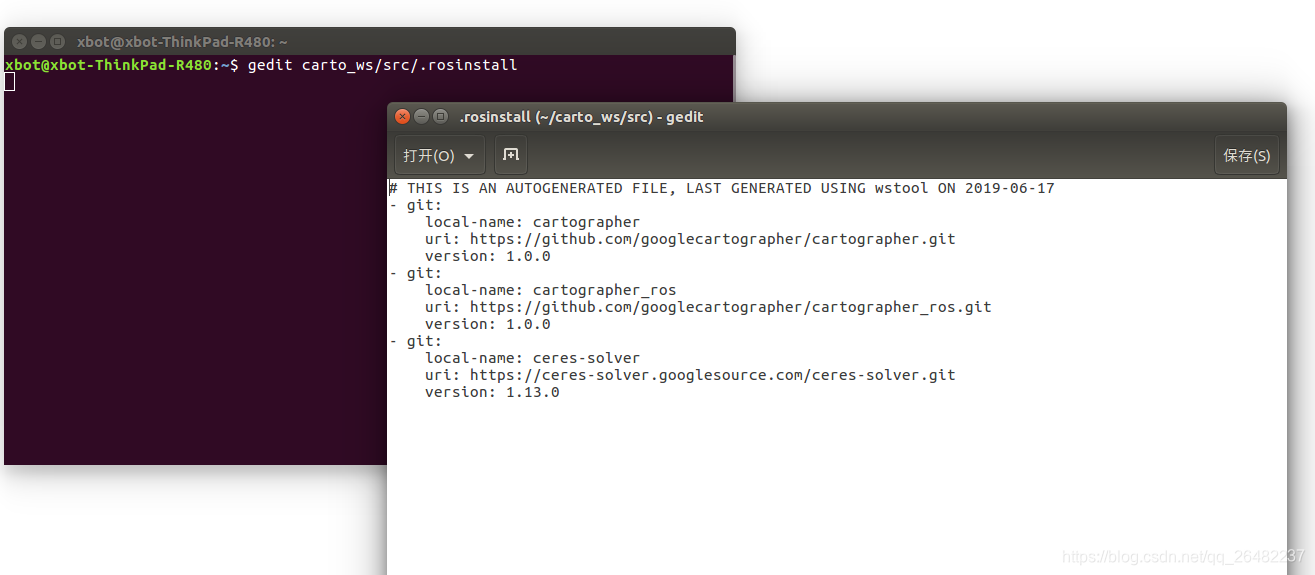Screen dimensions: 1315x575
Task: Close the gedit window
Action: 403,117
